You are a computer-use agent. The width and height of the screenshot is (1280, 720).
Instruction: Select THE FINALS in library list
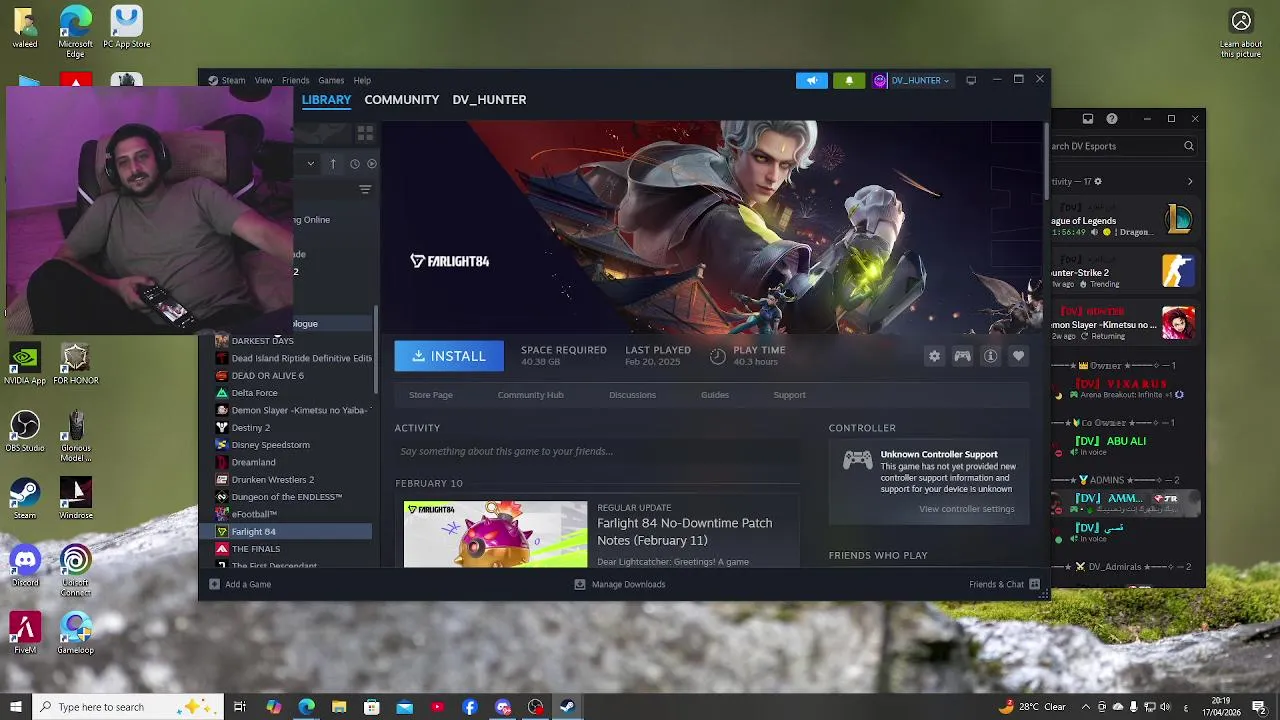point(255,549)
